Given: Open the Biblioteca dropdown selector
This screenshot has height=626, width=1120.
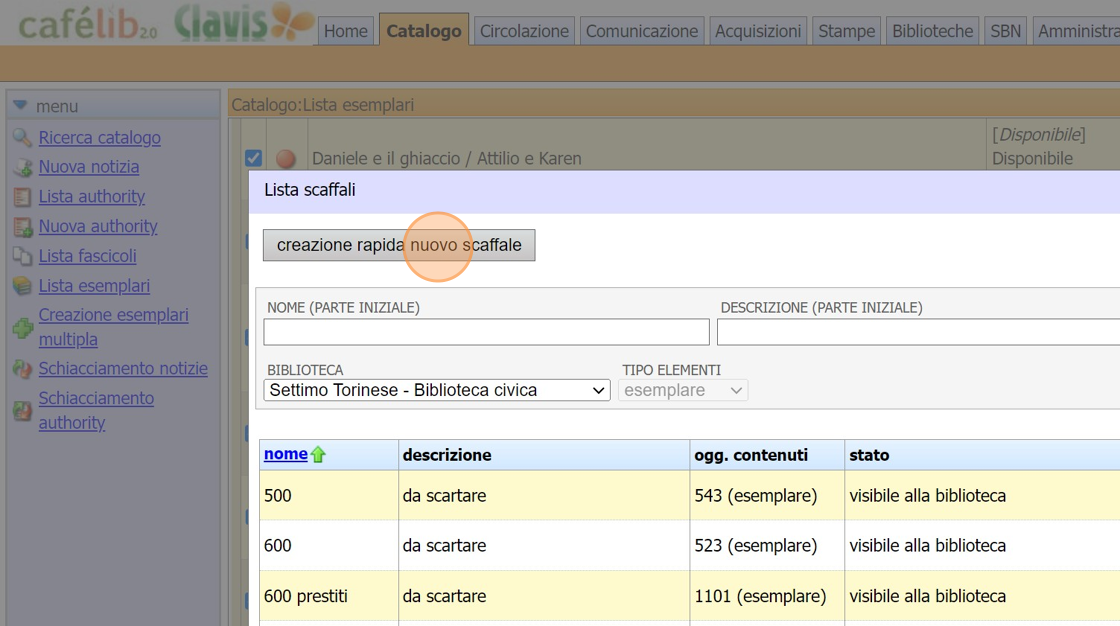Looking at the screenshot, I should pos(437,390).
